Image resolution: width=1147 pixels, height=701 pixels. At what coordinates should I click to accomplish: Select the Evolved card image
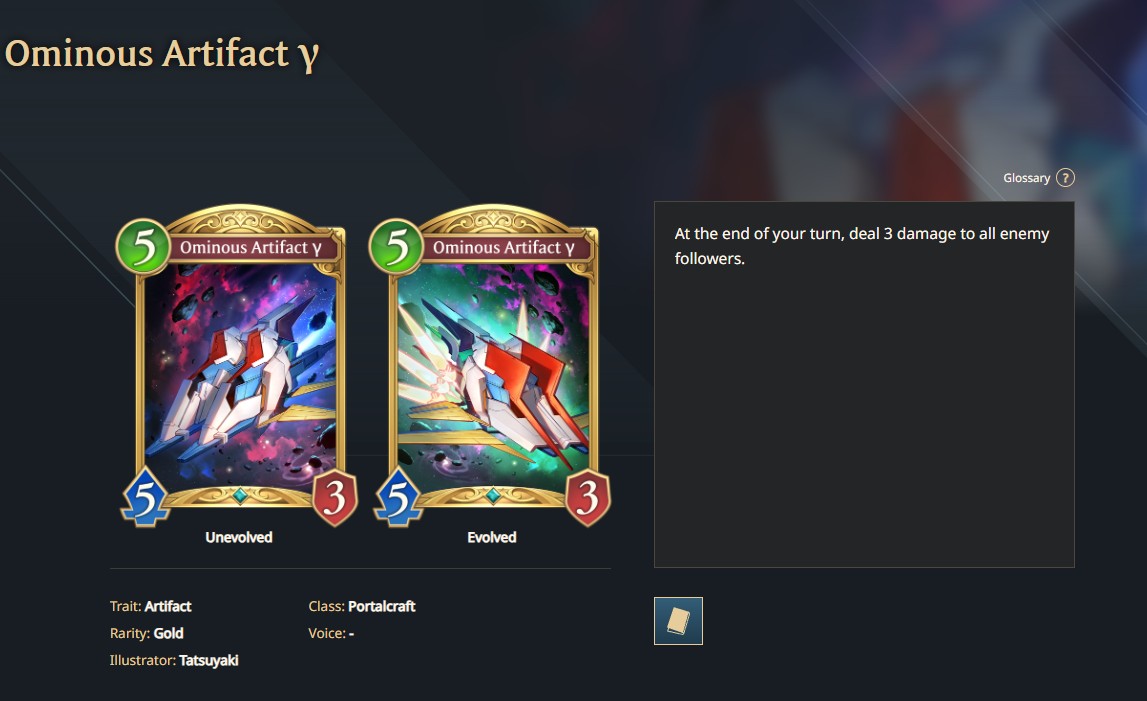tap(492, 366)
